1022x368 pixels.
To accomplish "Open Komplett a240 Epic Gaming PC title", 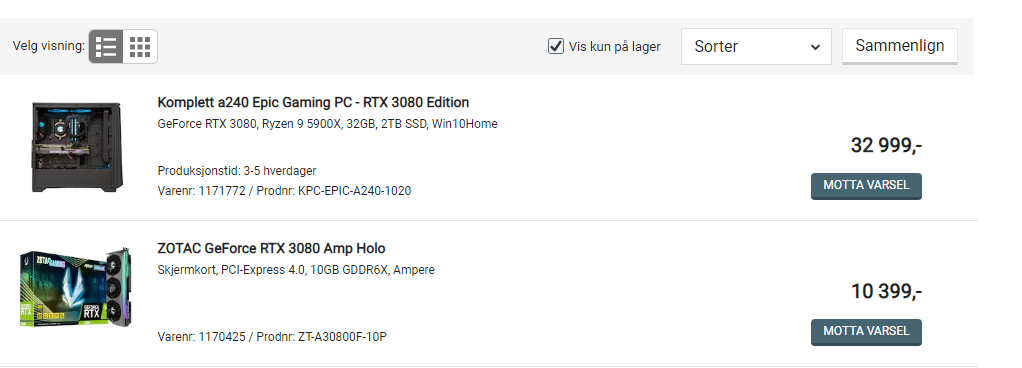I will [x=313, y=102].
